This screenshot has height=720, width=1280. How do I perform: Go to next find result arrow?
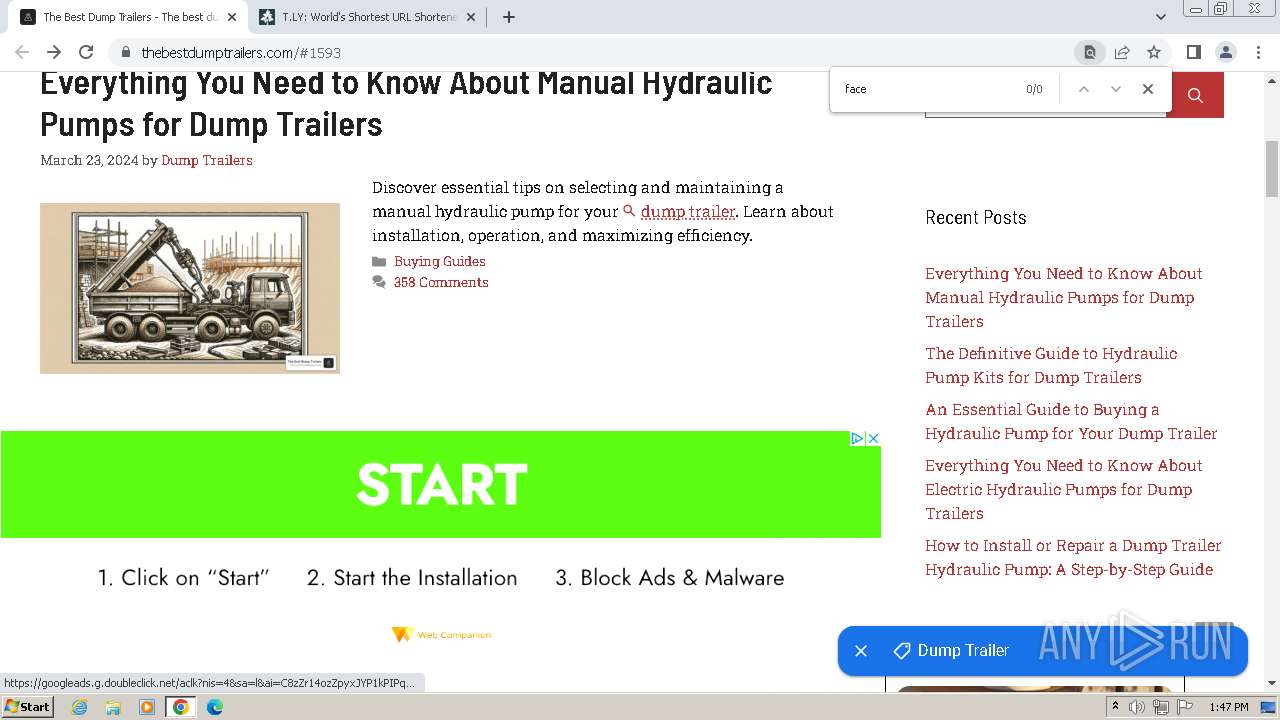[x=1116, y=89]
